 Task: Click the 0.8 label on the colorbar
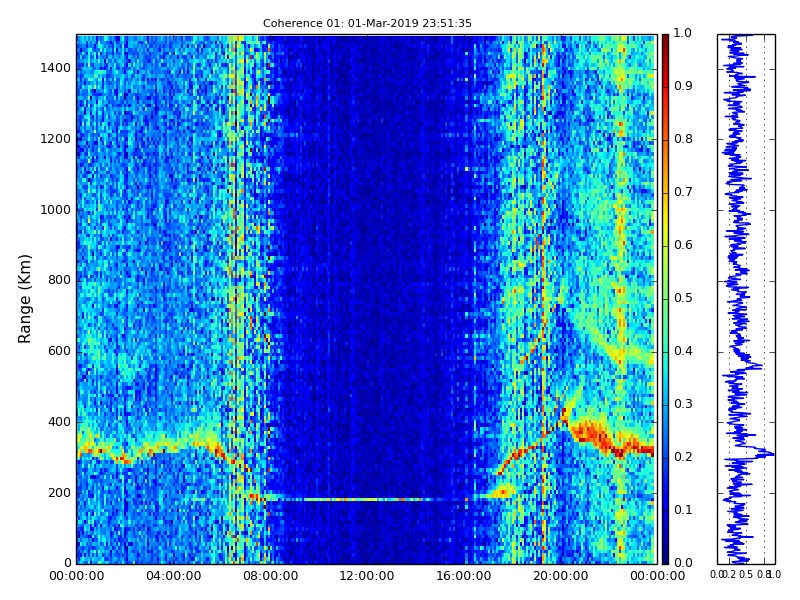pyautogui.click(x=683, y=139)
